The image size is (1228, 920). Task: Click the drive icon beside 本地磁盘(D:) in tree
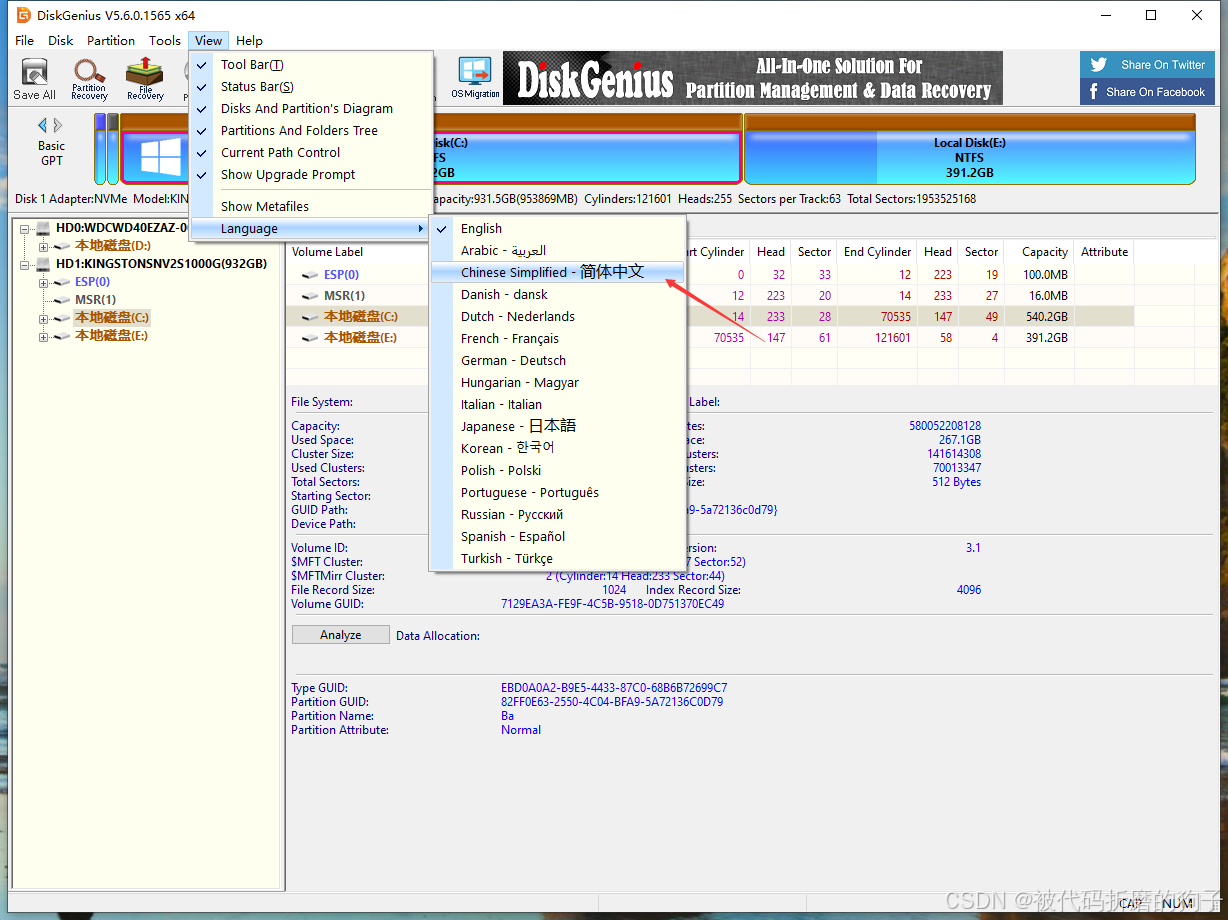pyautogui.click(x=63, y=246)
